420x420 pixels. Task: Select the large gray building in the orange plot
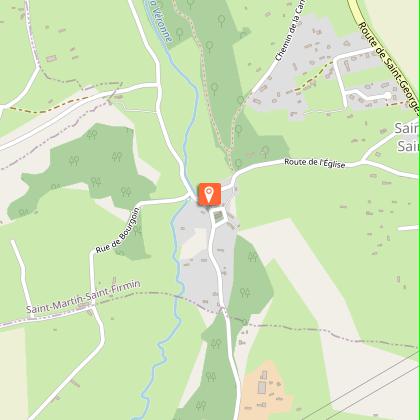tap(262, 388)
